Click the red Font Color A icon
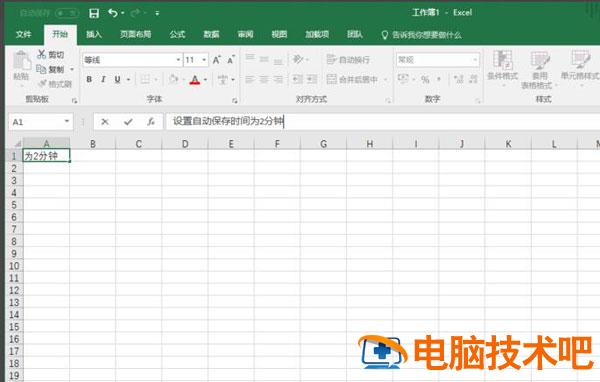600x382 pixels. (195, 80)
